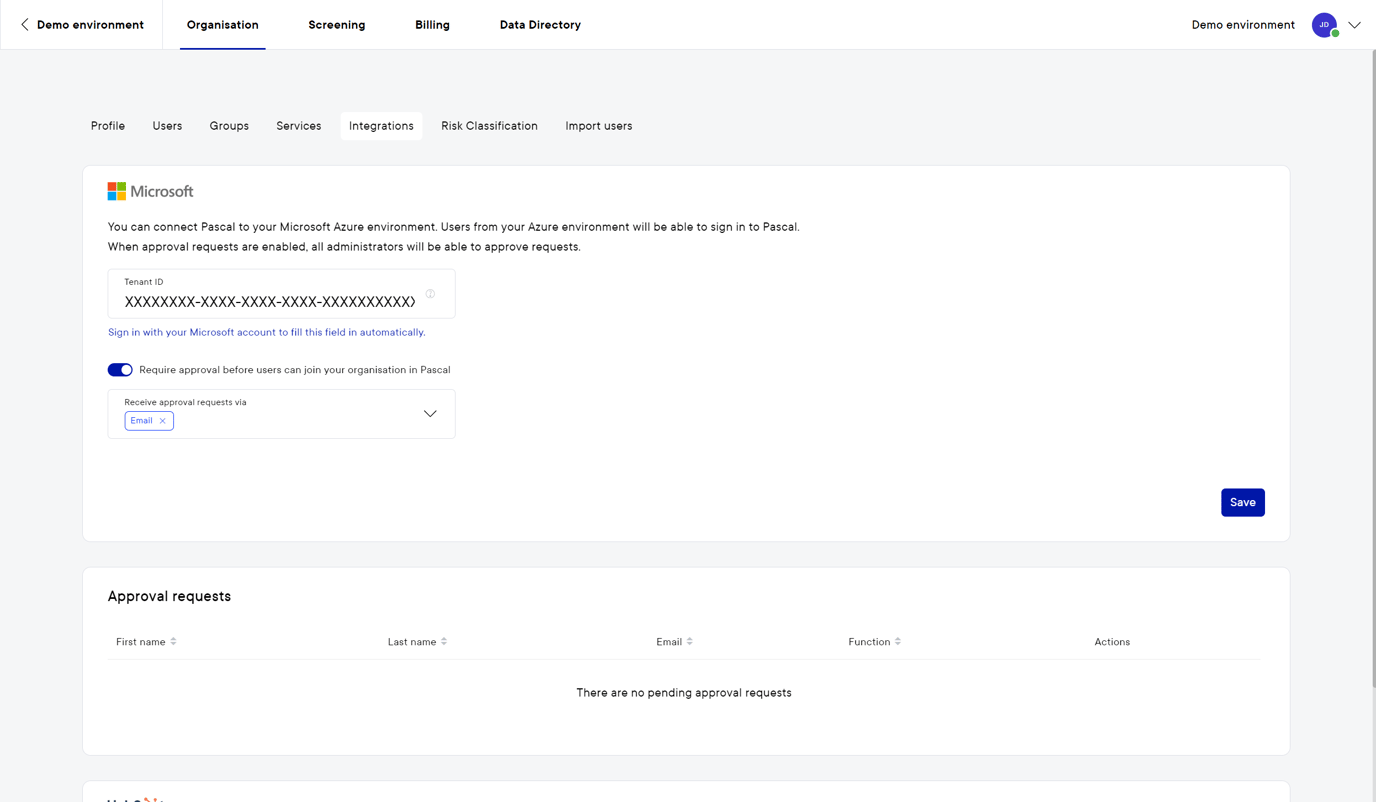Save the Microsoft integration settings

coord(1242,501)
